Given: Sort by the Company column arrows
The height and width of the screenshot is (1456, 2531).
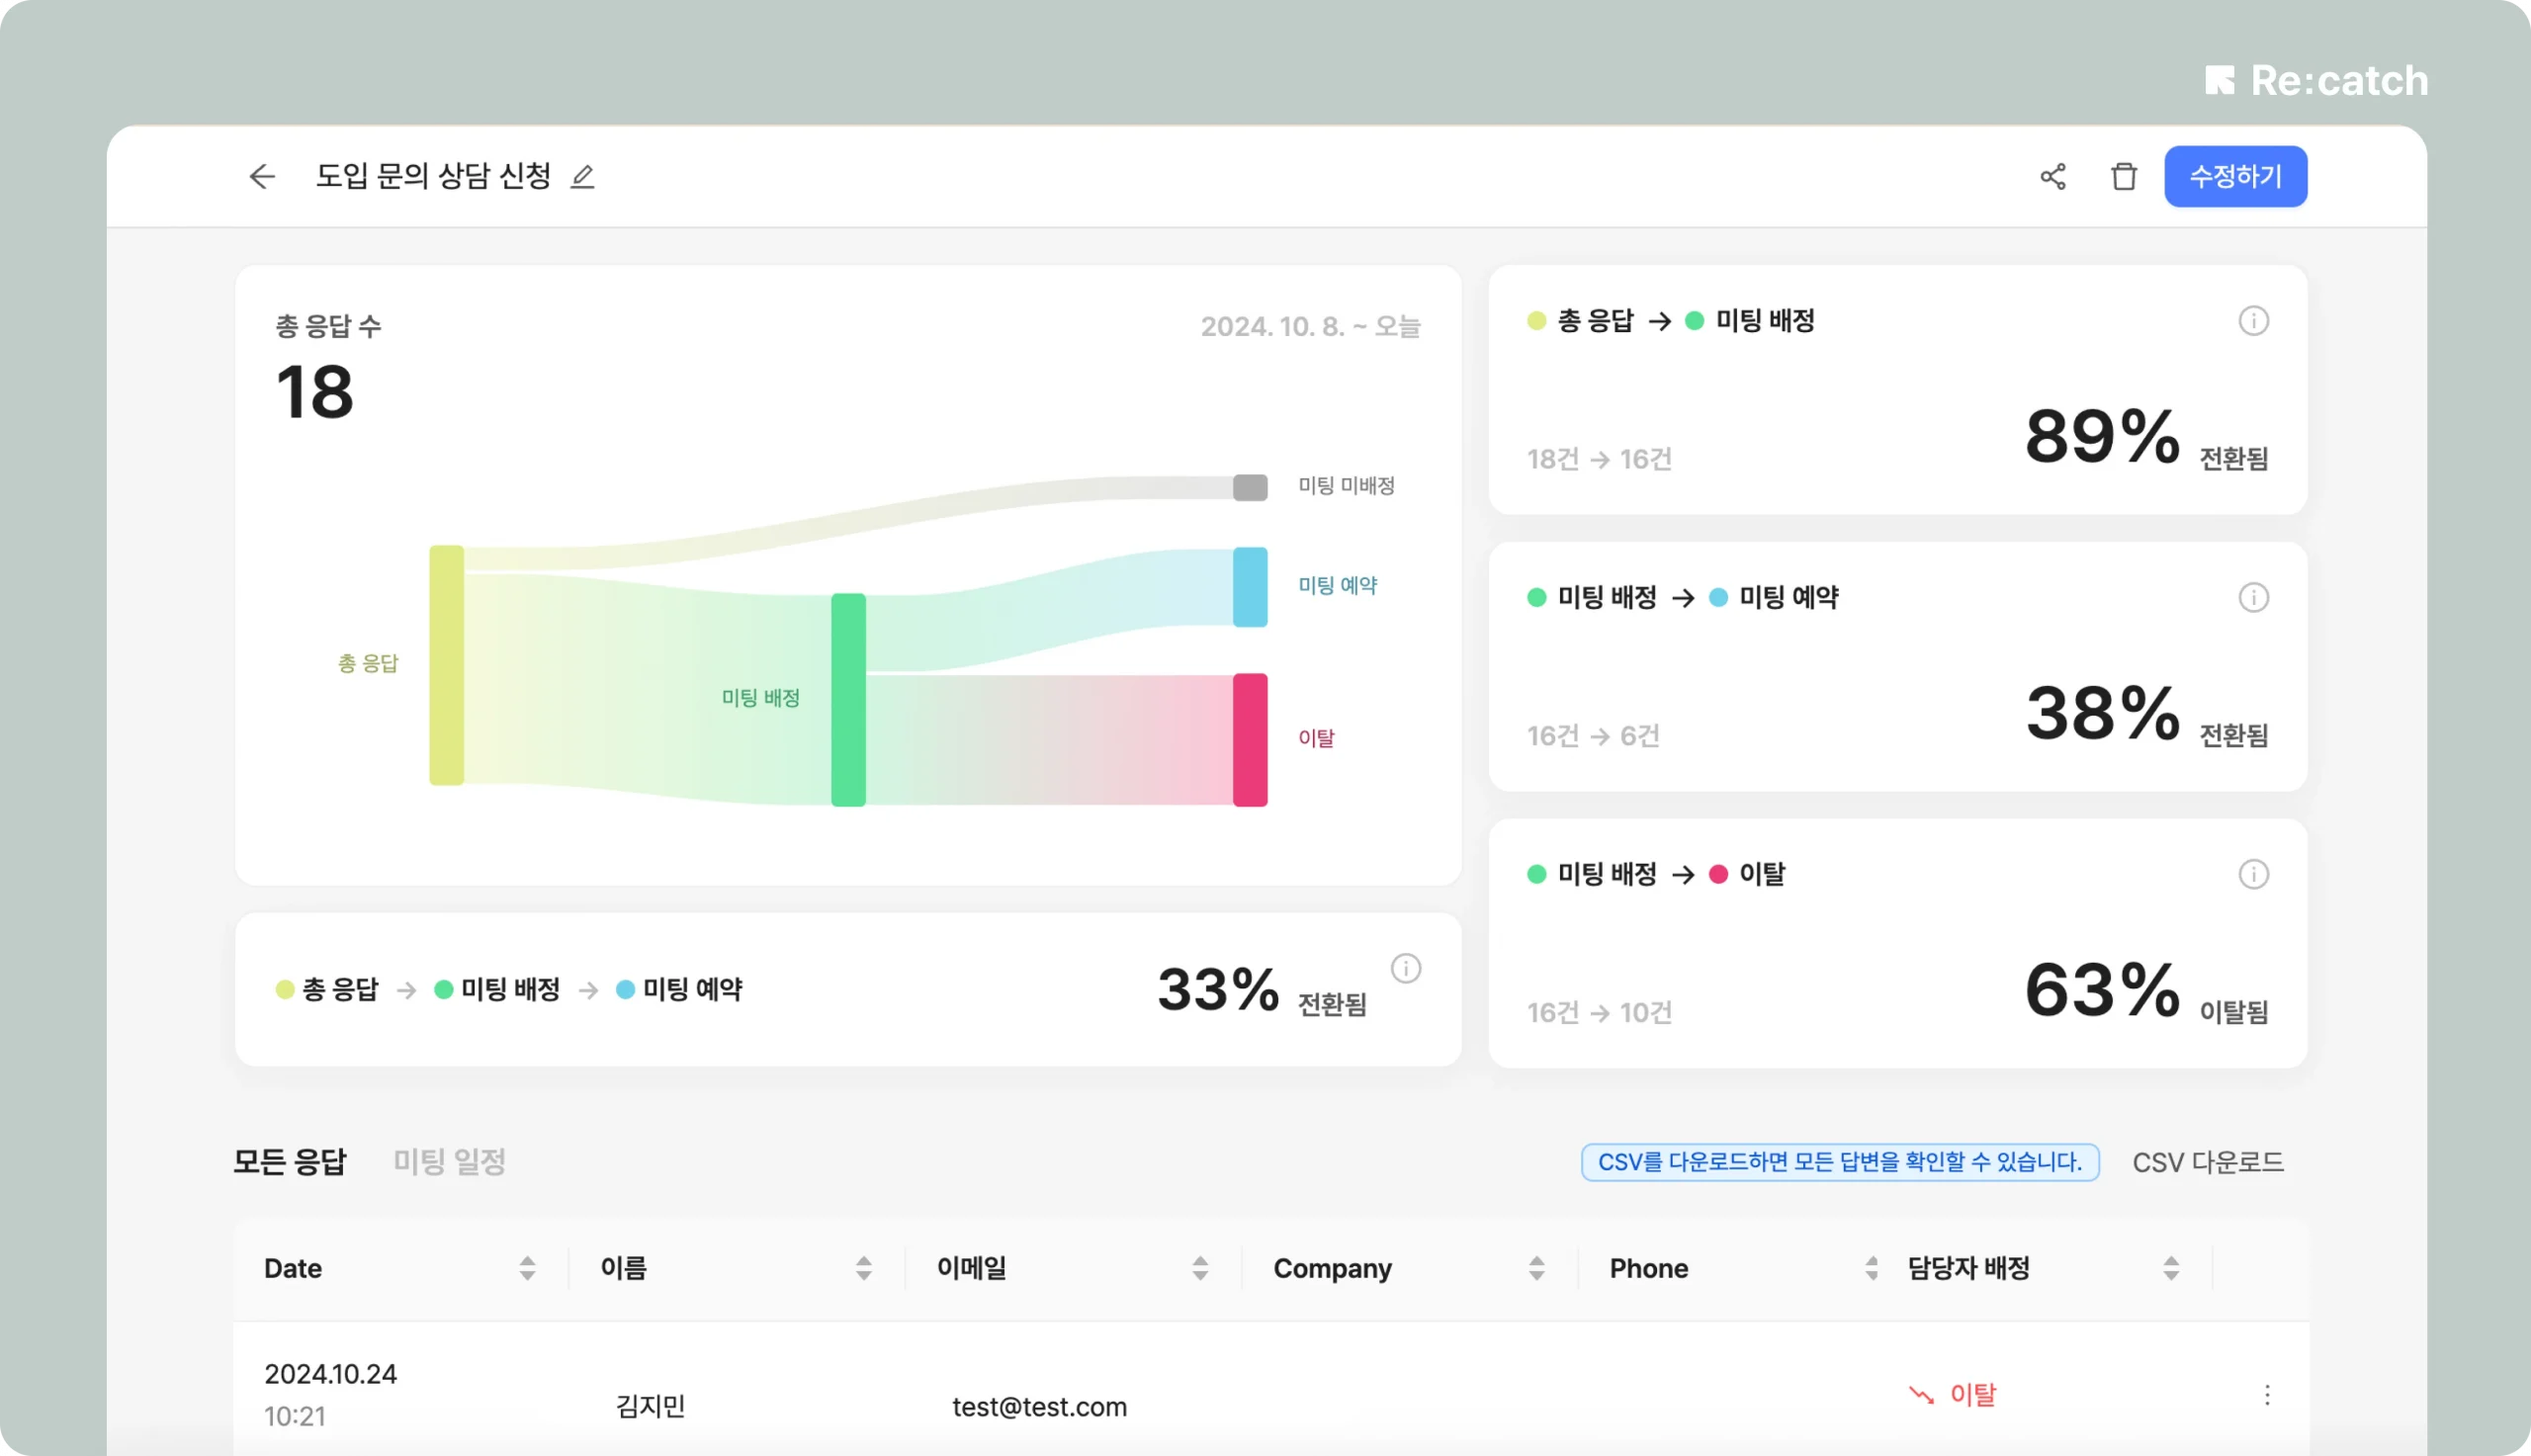Looking at the screenshot, I should click(1536, 1269).
